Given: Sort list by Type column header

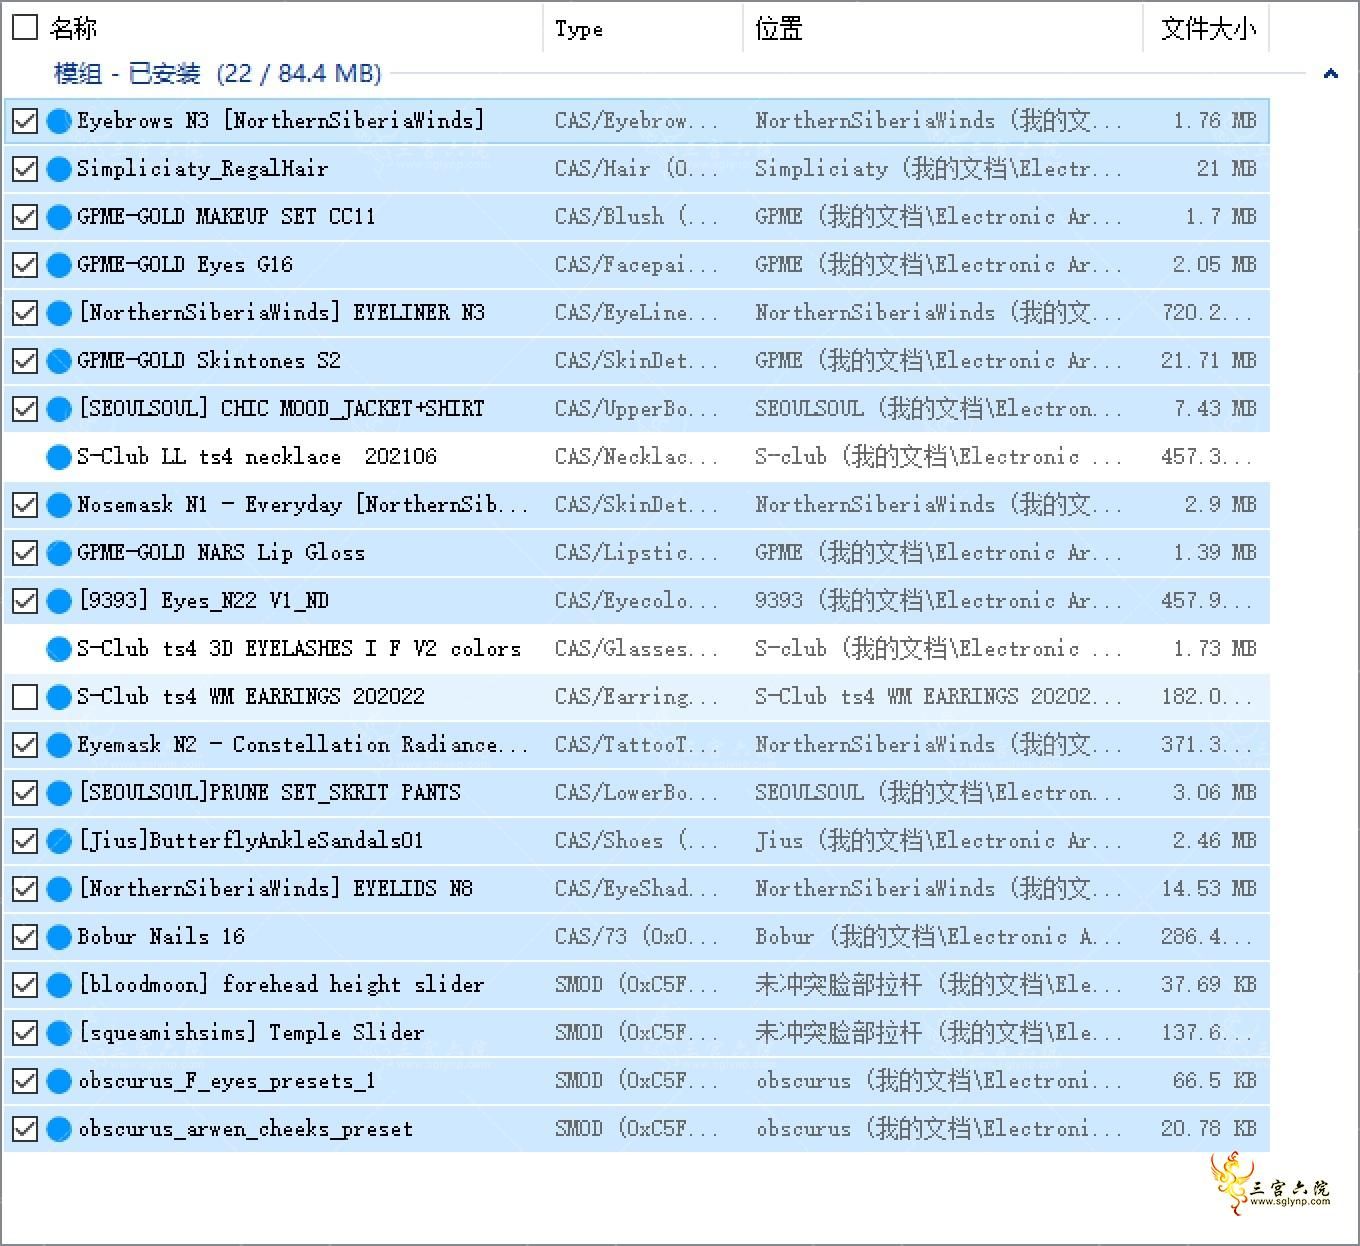Looking at the screenshot, I should 579,29.
